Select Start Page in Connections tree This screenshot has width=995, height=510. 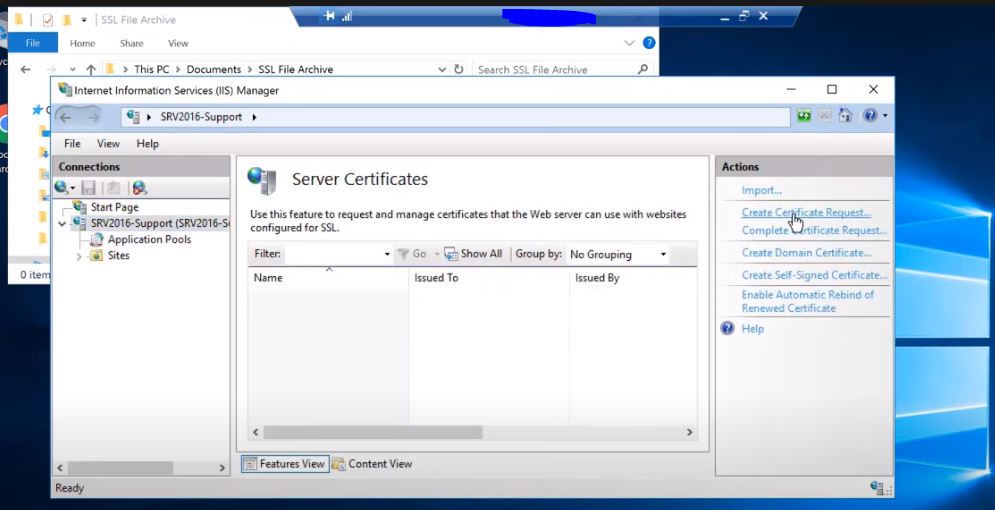coord(114,207)
